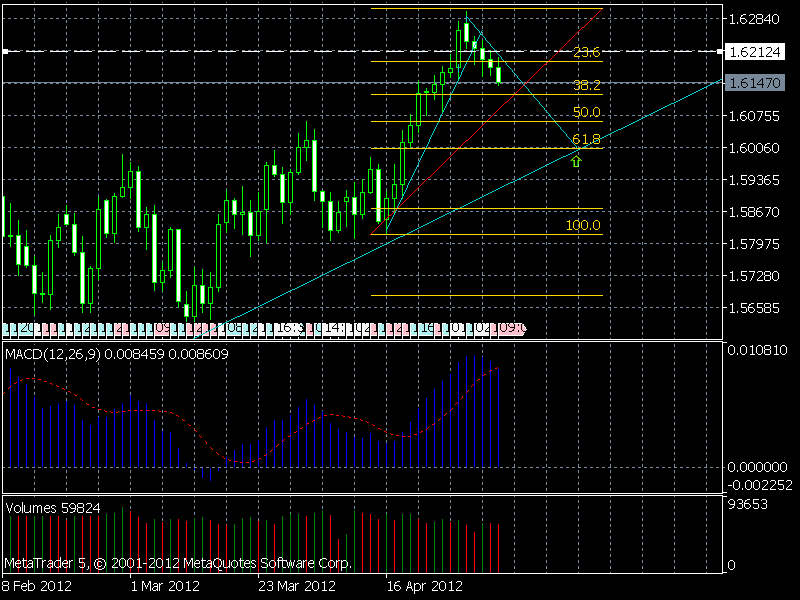This screenshot has width=800, height=600.
Task: Select the most recent candlestick on chart
Action: click(498, 74)
